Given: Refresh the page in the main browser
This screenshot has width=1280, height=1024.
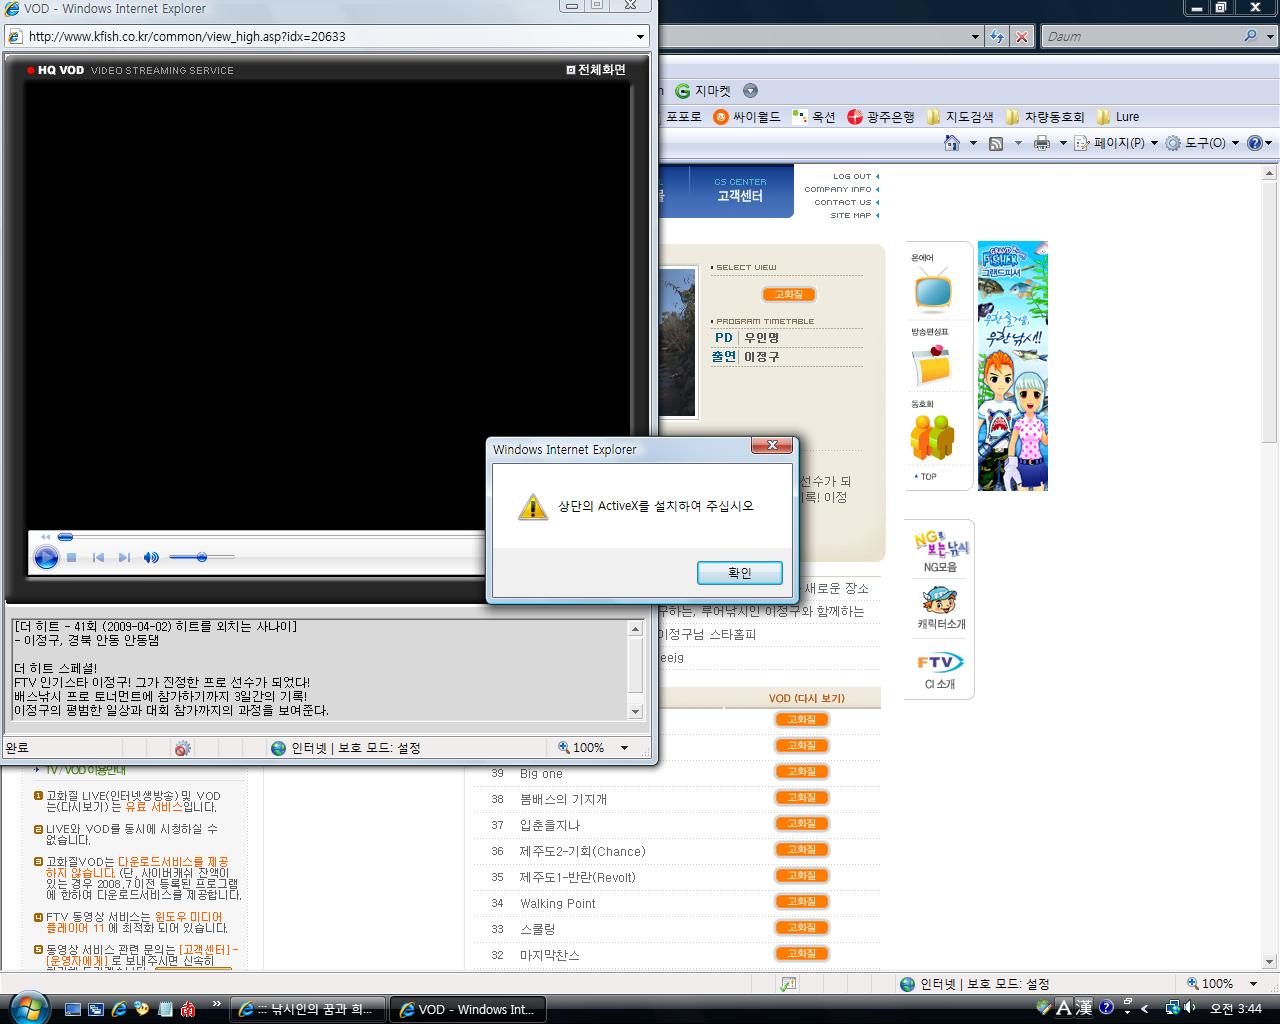Looking at the screenshot, I should pos(997,36).
